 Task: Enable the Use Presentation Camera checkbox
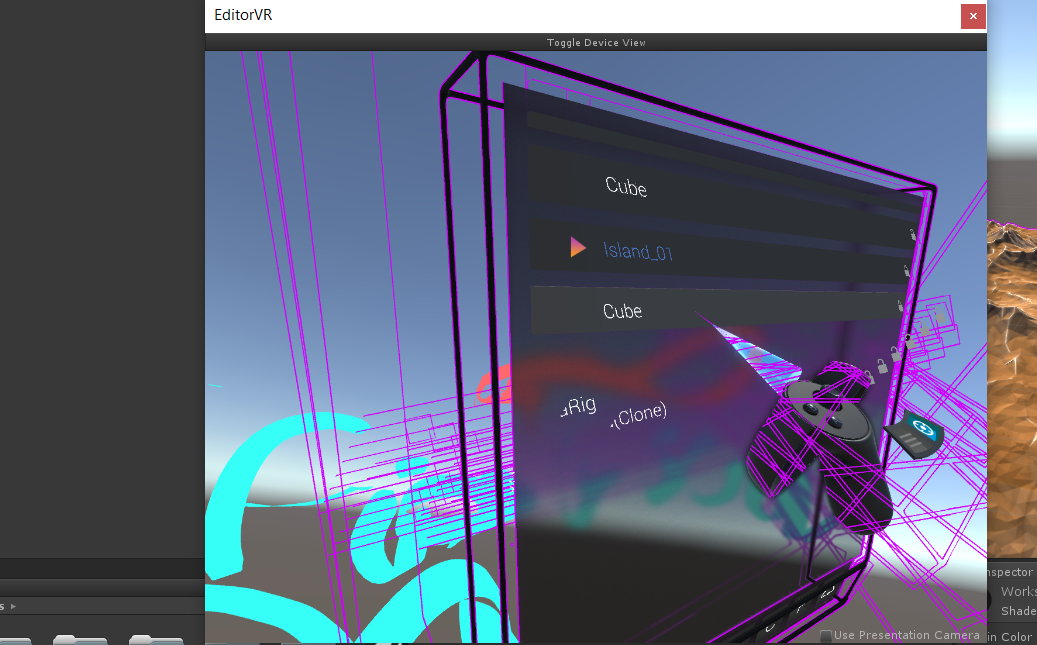click(825, 635)
